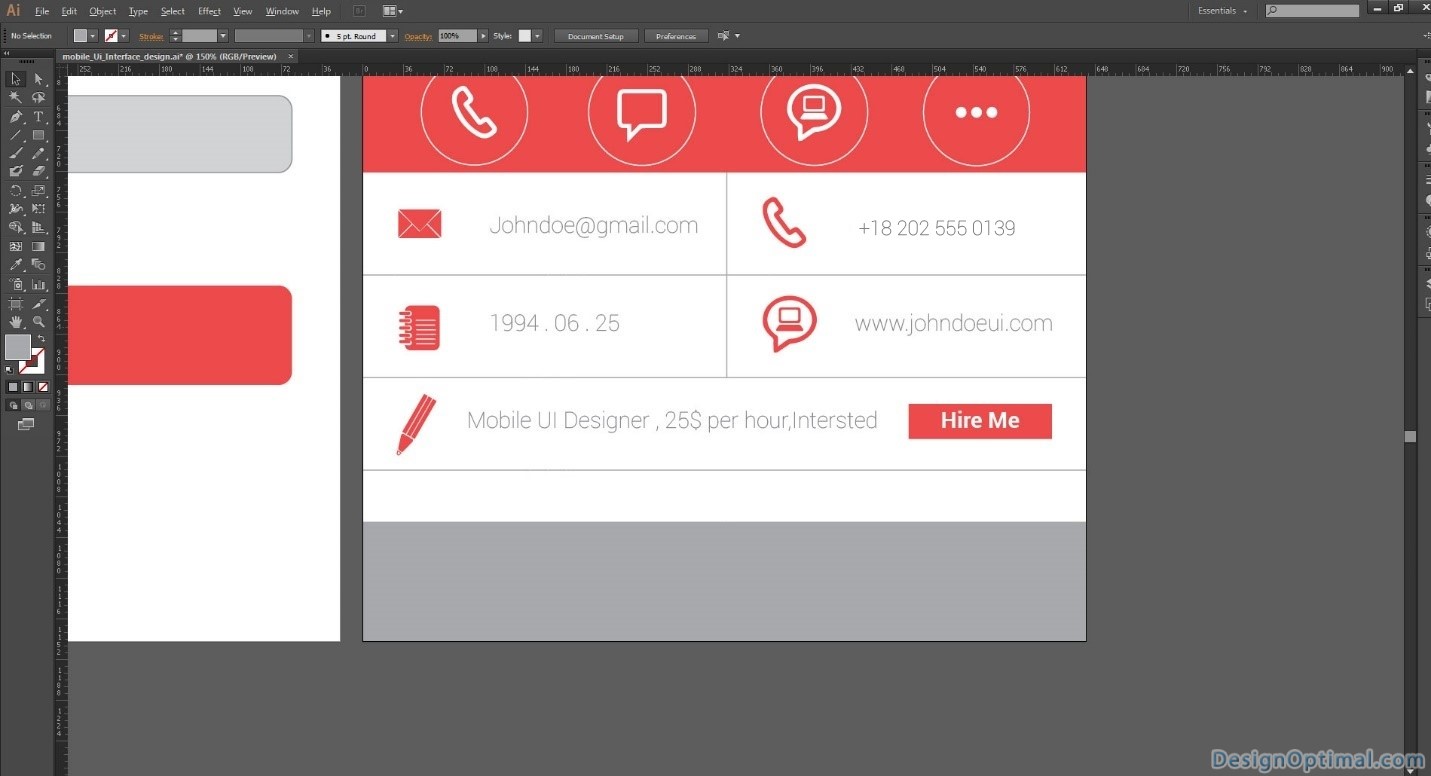This screenshot has width=1431, height=776.
Task: Choose the Column Graph tool
Action: [x=38, y=285]
